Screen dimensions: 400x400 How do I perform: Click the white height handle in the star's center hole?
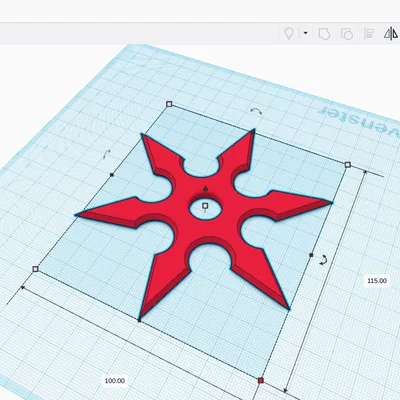click(x=205, y=206)
